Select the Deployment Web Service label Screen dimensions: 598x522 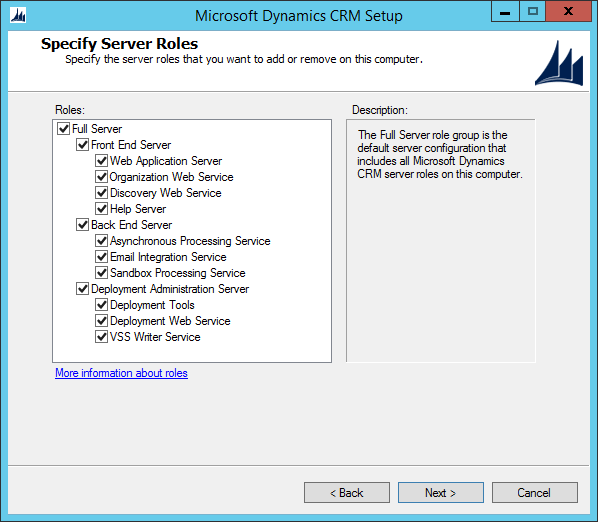(x=170, y=321)
